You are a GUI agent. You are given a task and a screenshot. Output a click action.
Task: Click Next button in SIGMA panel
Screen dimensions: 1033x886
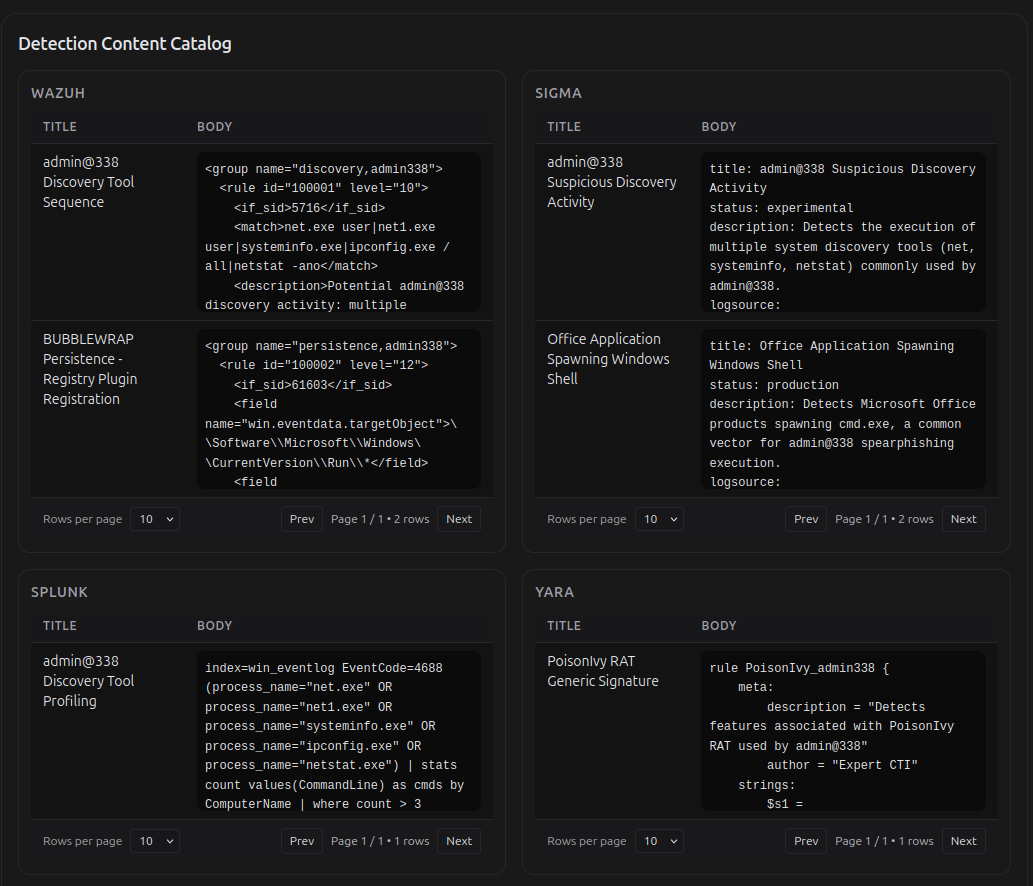click(x=963, y=519)
